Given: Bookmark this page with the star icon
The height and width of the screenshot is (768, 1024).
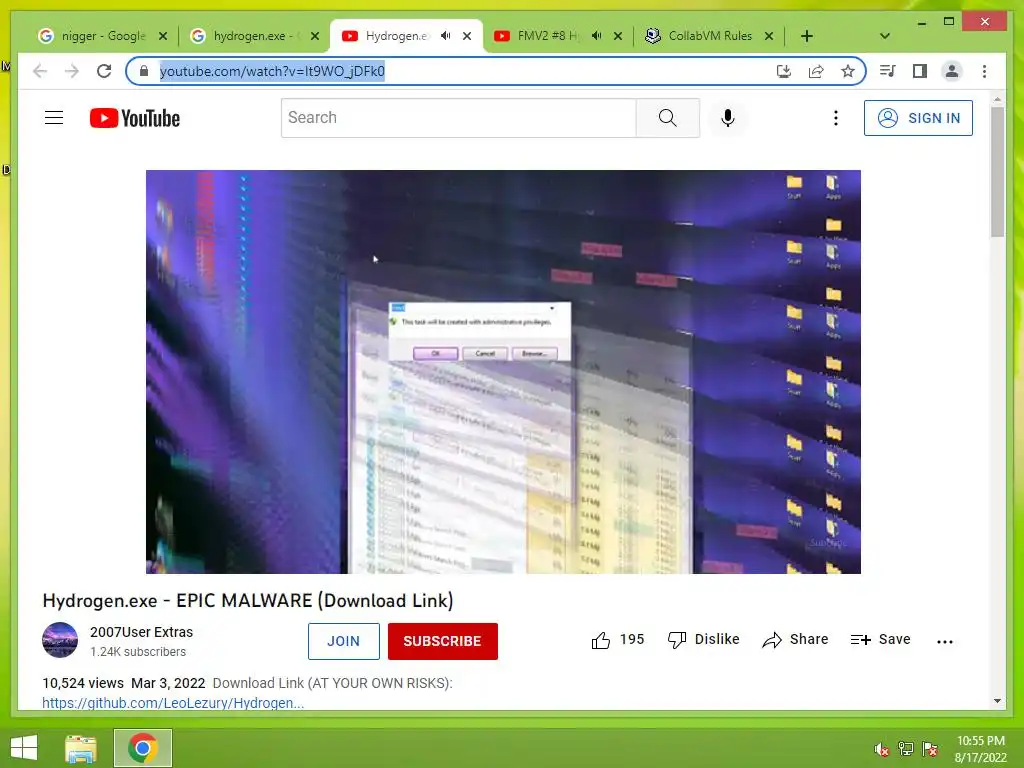Looking at the screenshot, I should [x=848, y=71].
